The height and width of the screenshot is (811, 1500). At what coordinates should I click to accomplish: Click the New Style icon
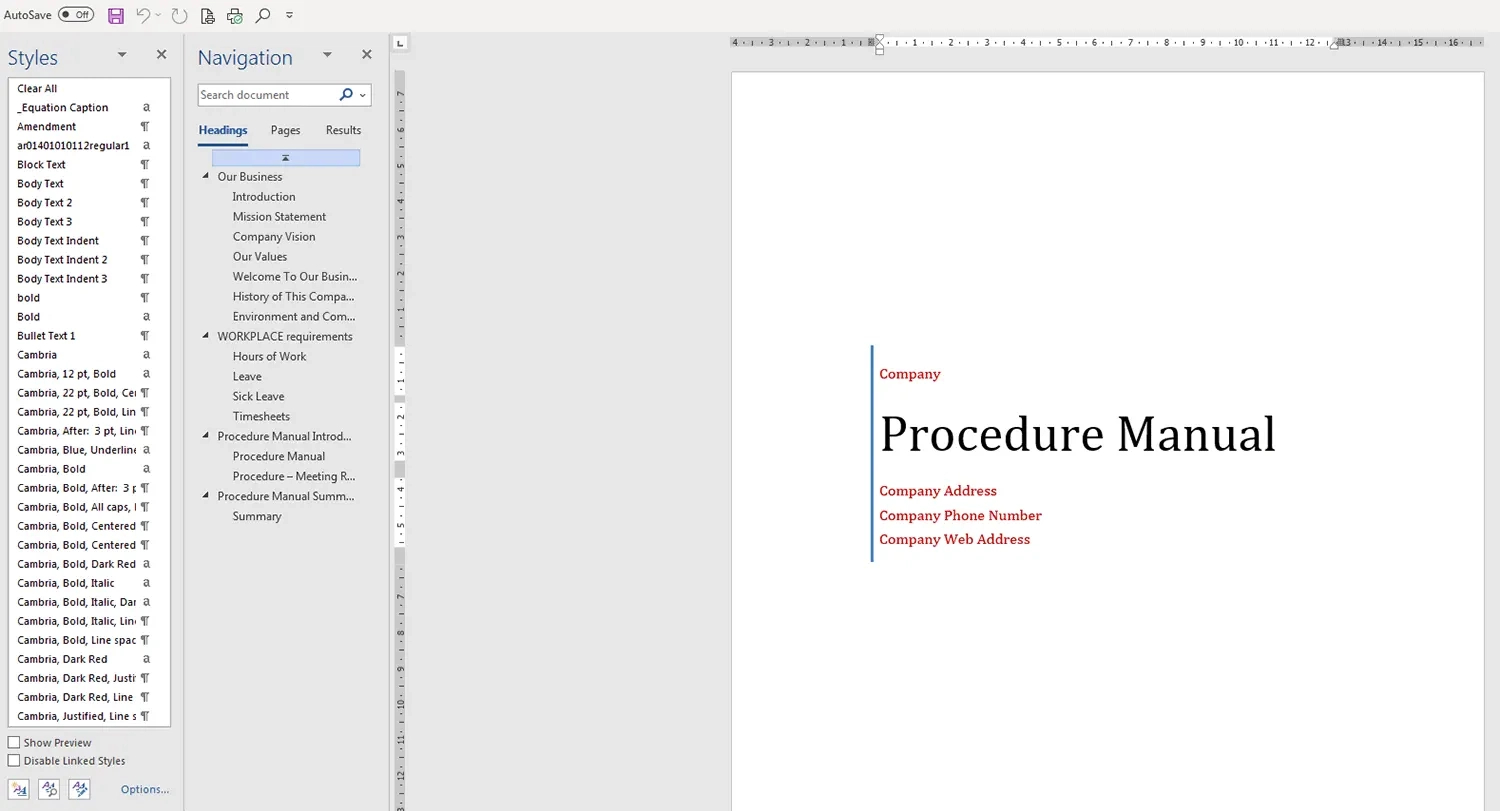19,789
